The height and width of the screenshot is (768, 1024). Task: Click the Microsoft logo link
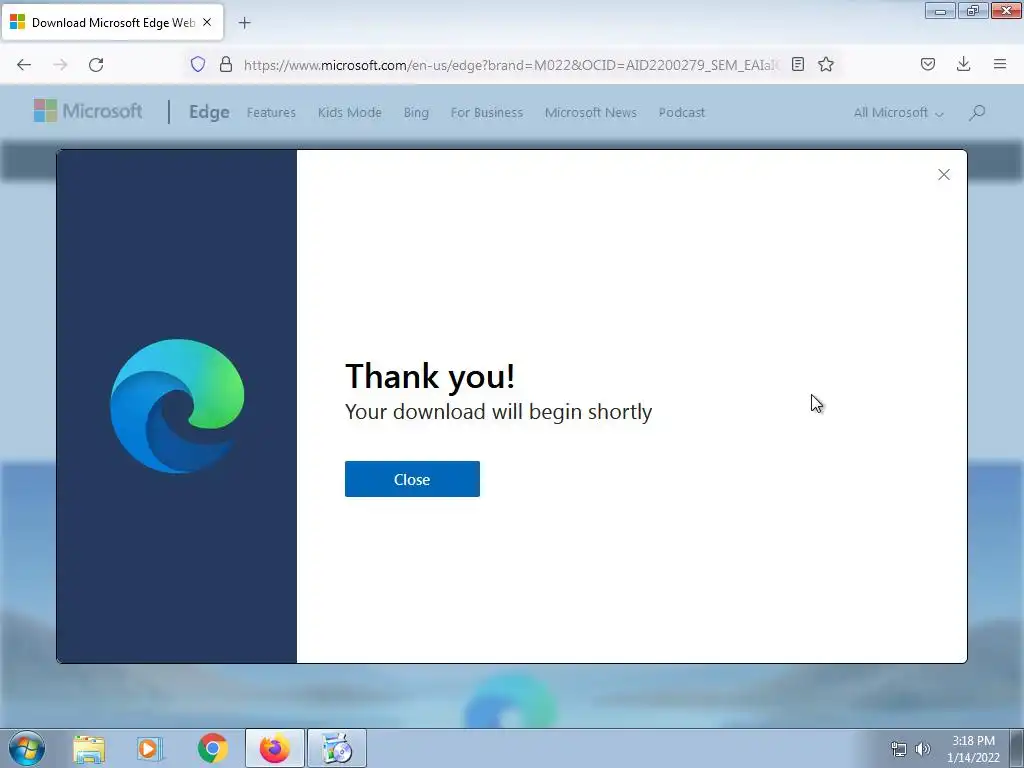[x=88, y=112]
